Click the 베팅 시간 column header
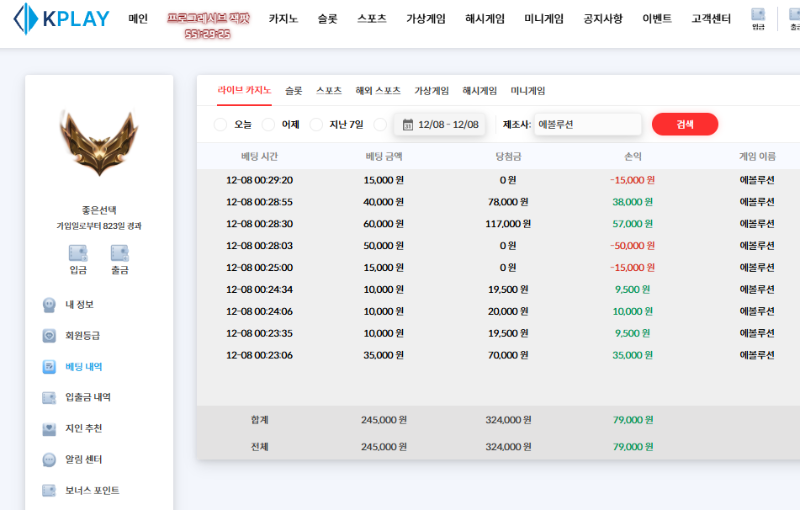The width and height of the screenshot is (800, 510). coord(259,157)
